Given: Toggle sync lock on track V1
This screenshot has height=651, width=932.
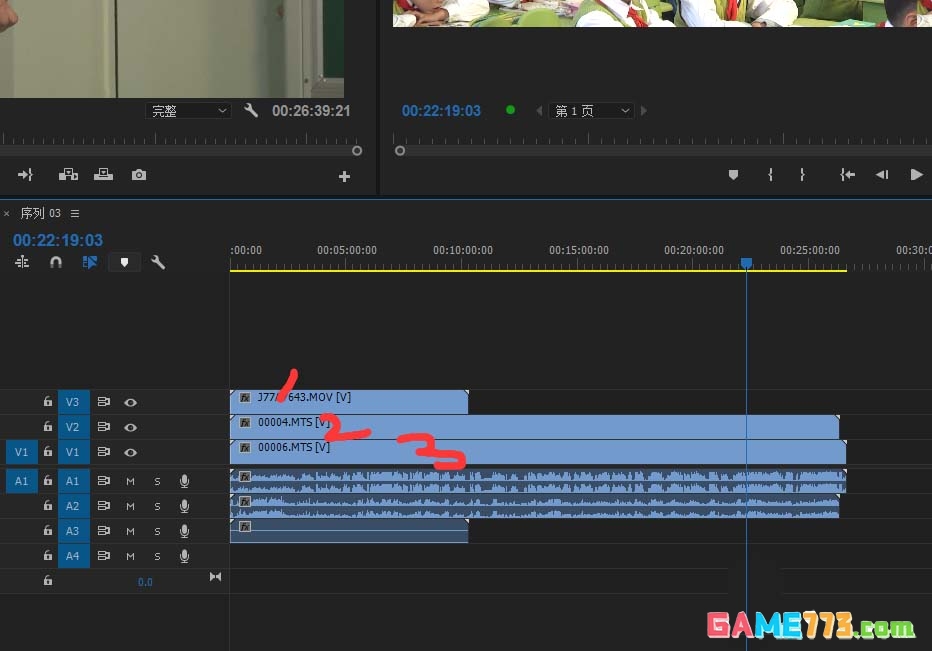Looking at the screenshot, I should coord(103,452).
